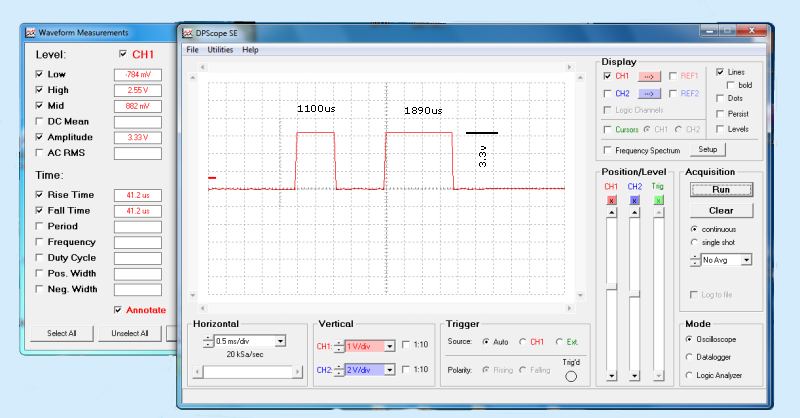Click the red CH1 position reset X button

point(611,201)
